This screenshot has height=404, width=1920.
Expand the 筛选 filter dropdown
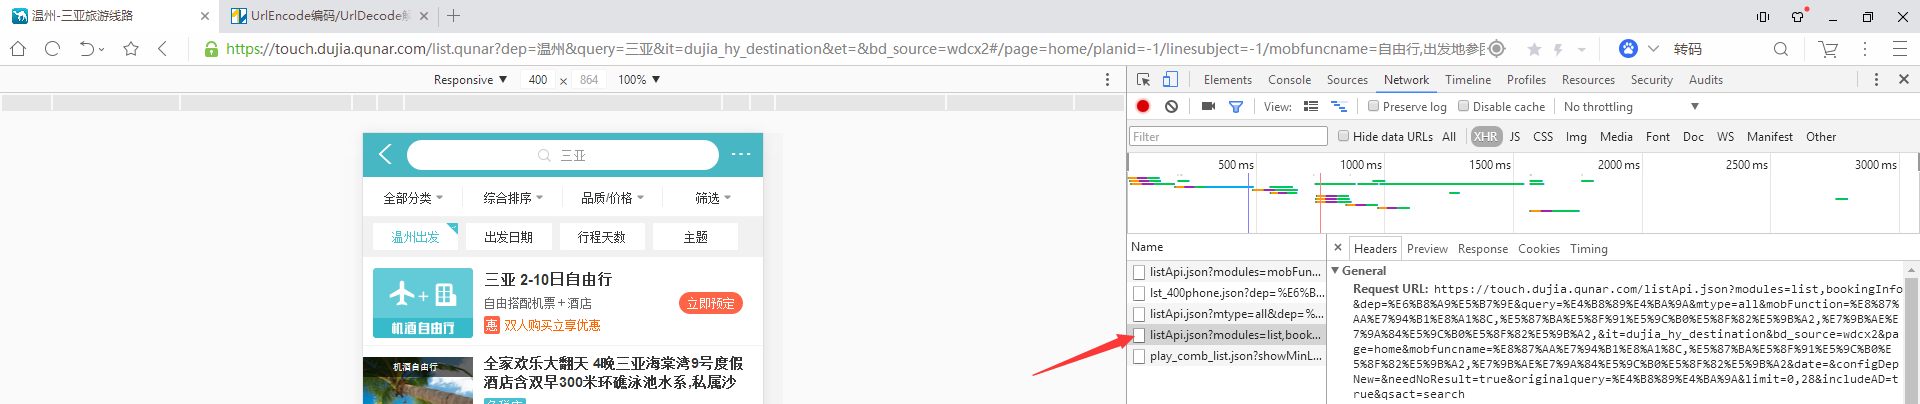pyautogui.click(x=713, y=198)
